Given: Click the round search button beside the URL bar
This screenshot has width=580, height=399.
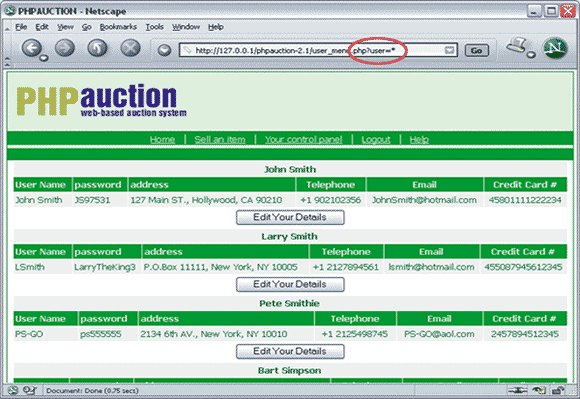Looking at the screenshot, I should (164, 50).
